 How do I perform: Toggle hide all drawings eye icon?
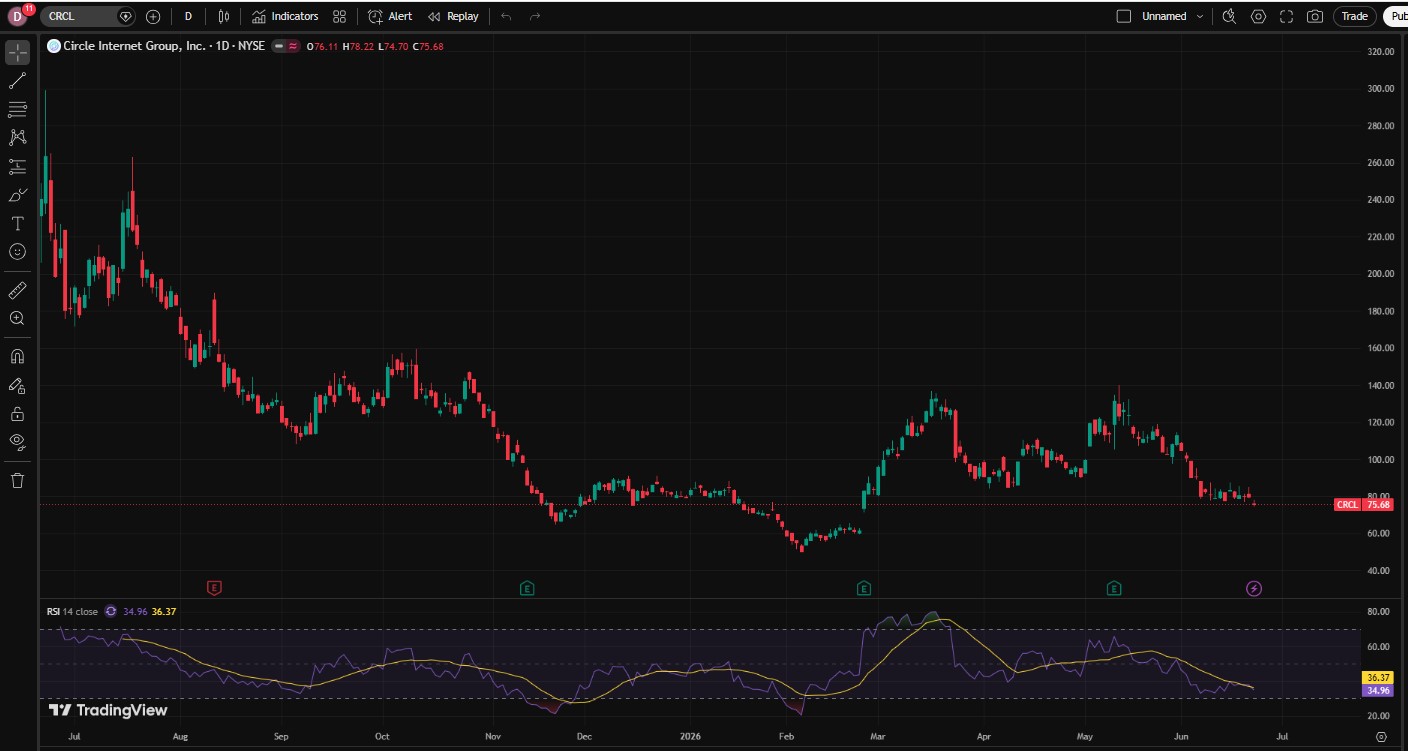tap(18, 441)
